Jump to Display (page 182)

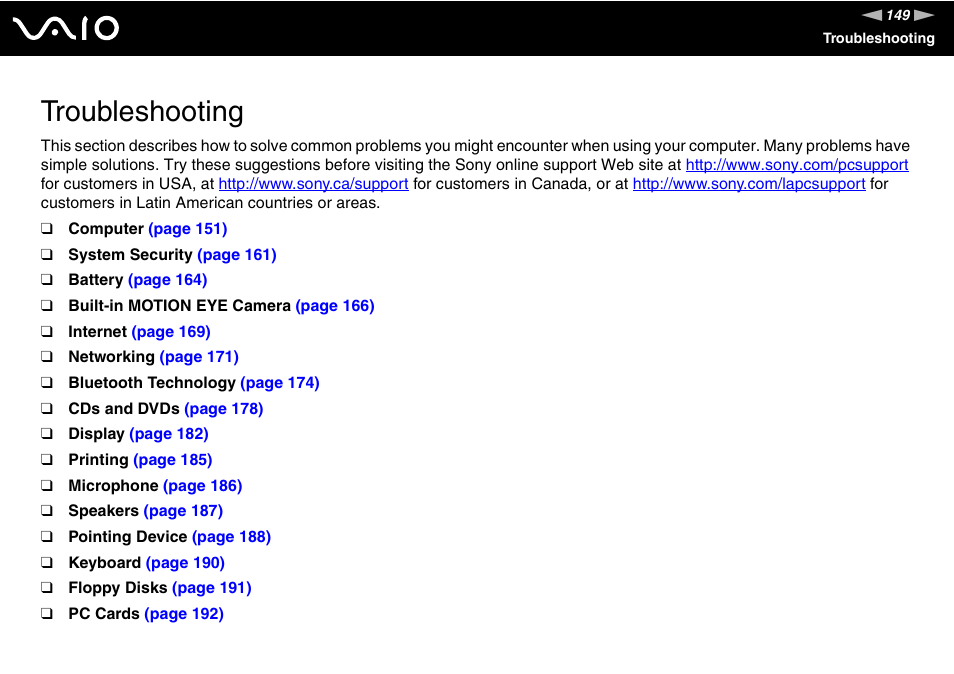[x=169, y=434]
